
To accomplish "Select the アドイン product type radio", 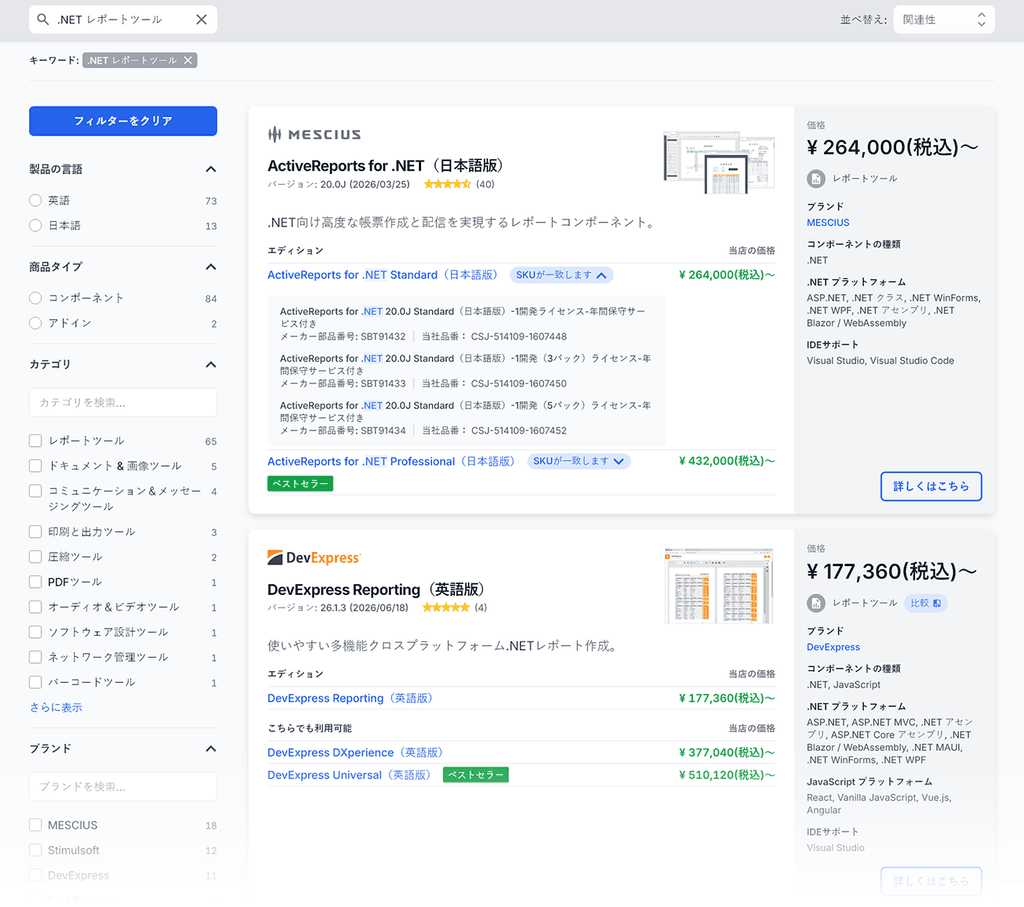I will click(35, 323).
